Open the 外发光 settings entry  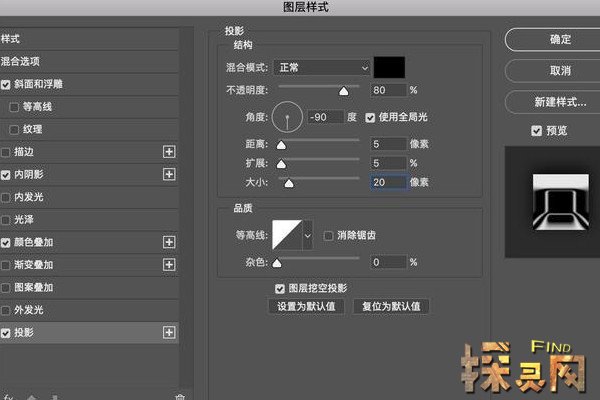point(29,310)
